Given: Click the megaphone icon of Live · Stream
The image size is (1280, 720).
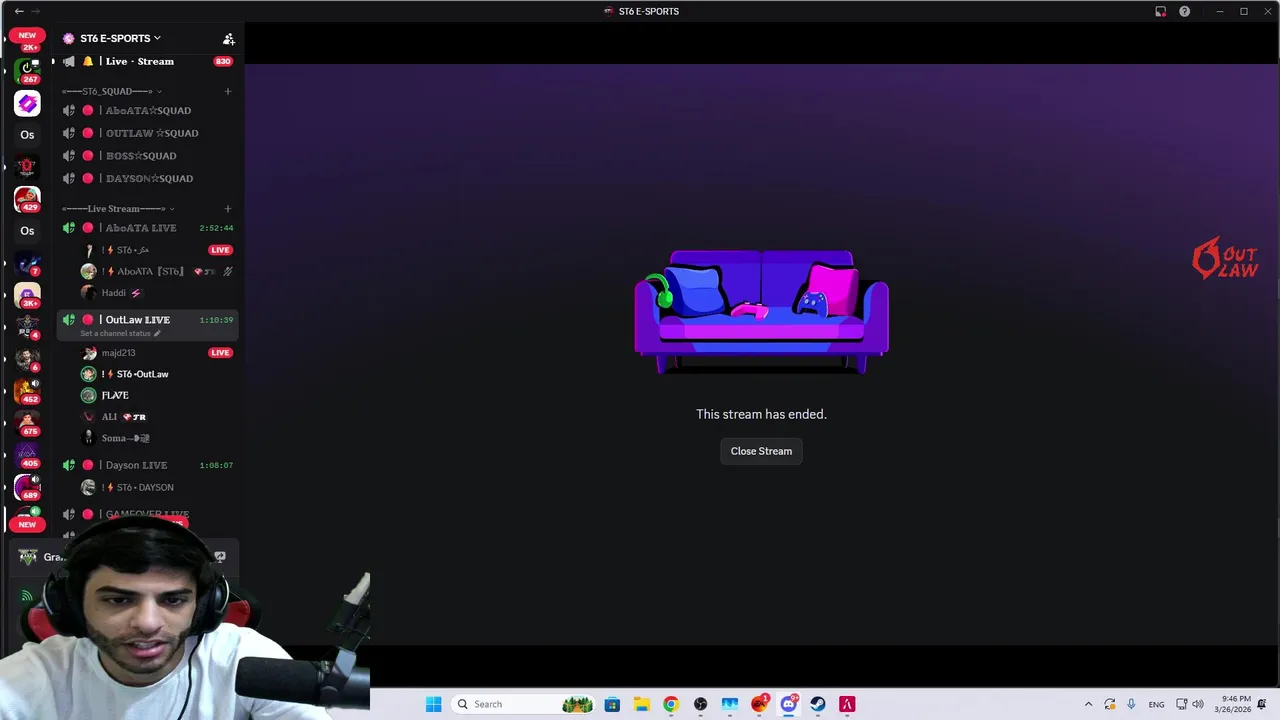Looking at the screenshot, I should coord(68,61).
